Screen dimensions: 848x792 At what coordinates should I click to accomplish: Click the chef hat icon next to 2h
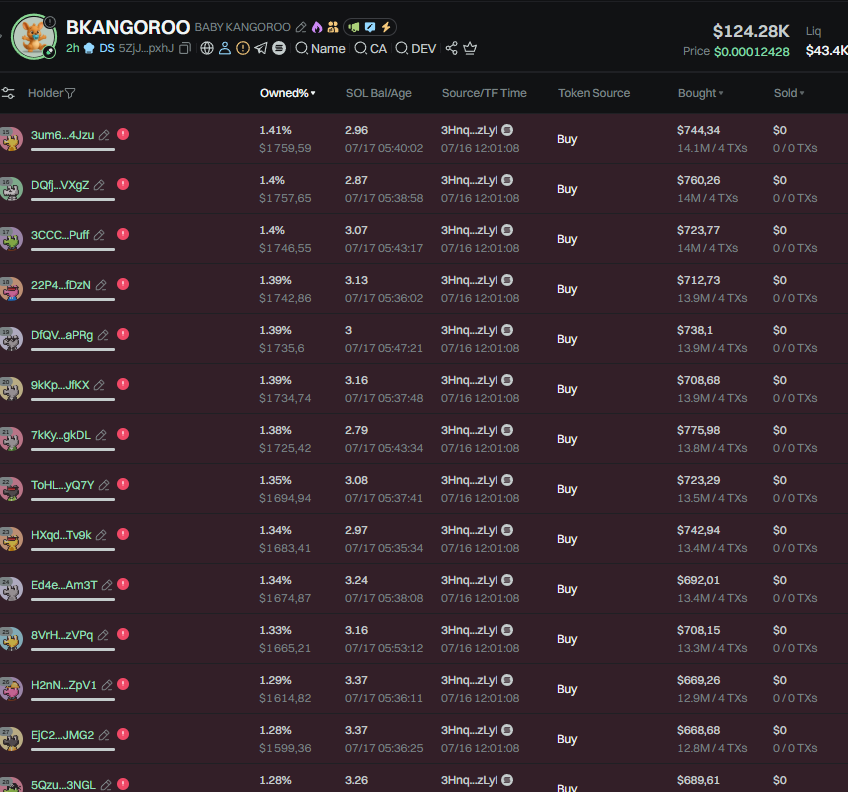pos(89,49)
